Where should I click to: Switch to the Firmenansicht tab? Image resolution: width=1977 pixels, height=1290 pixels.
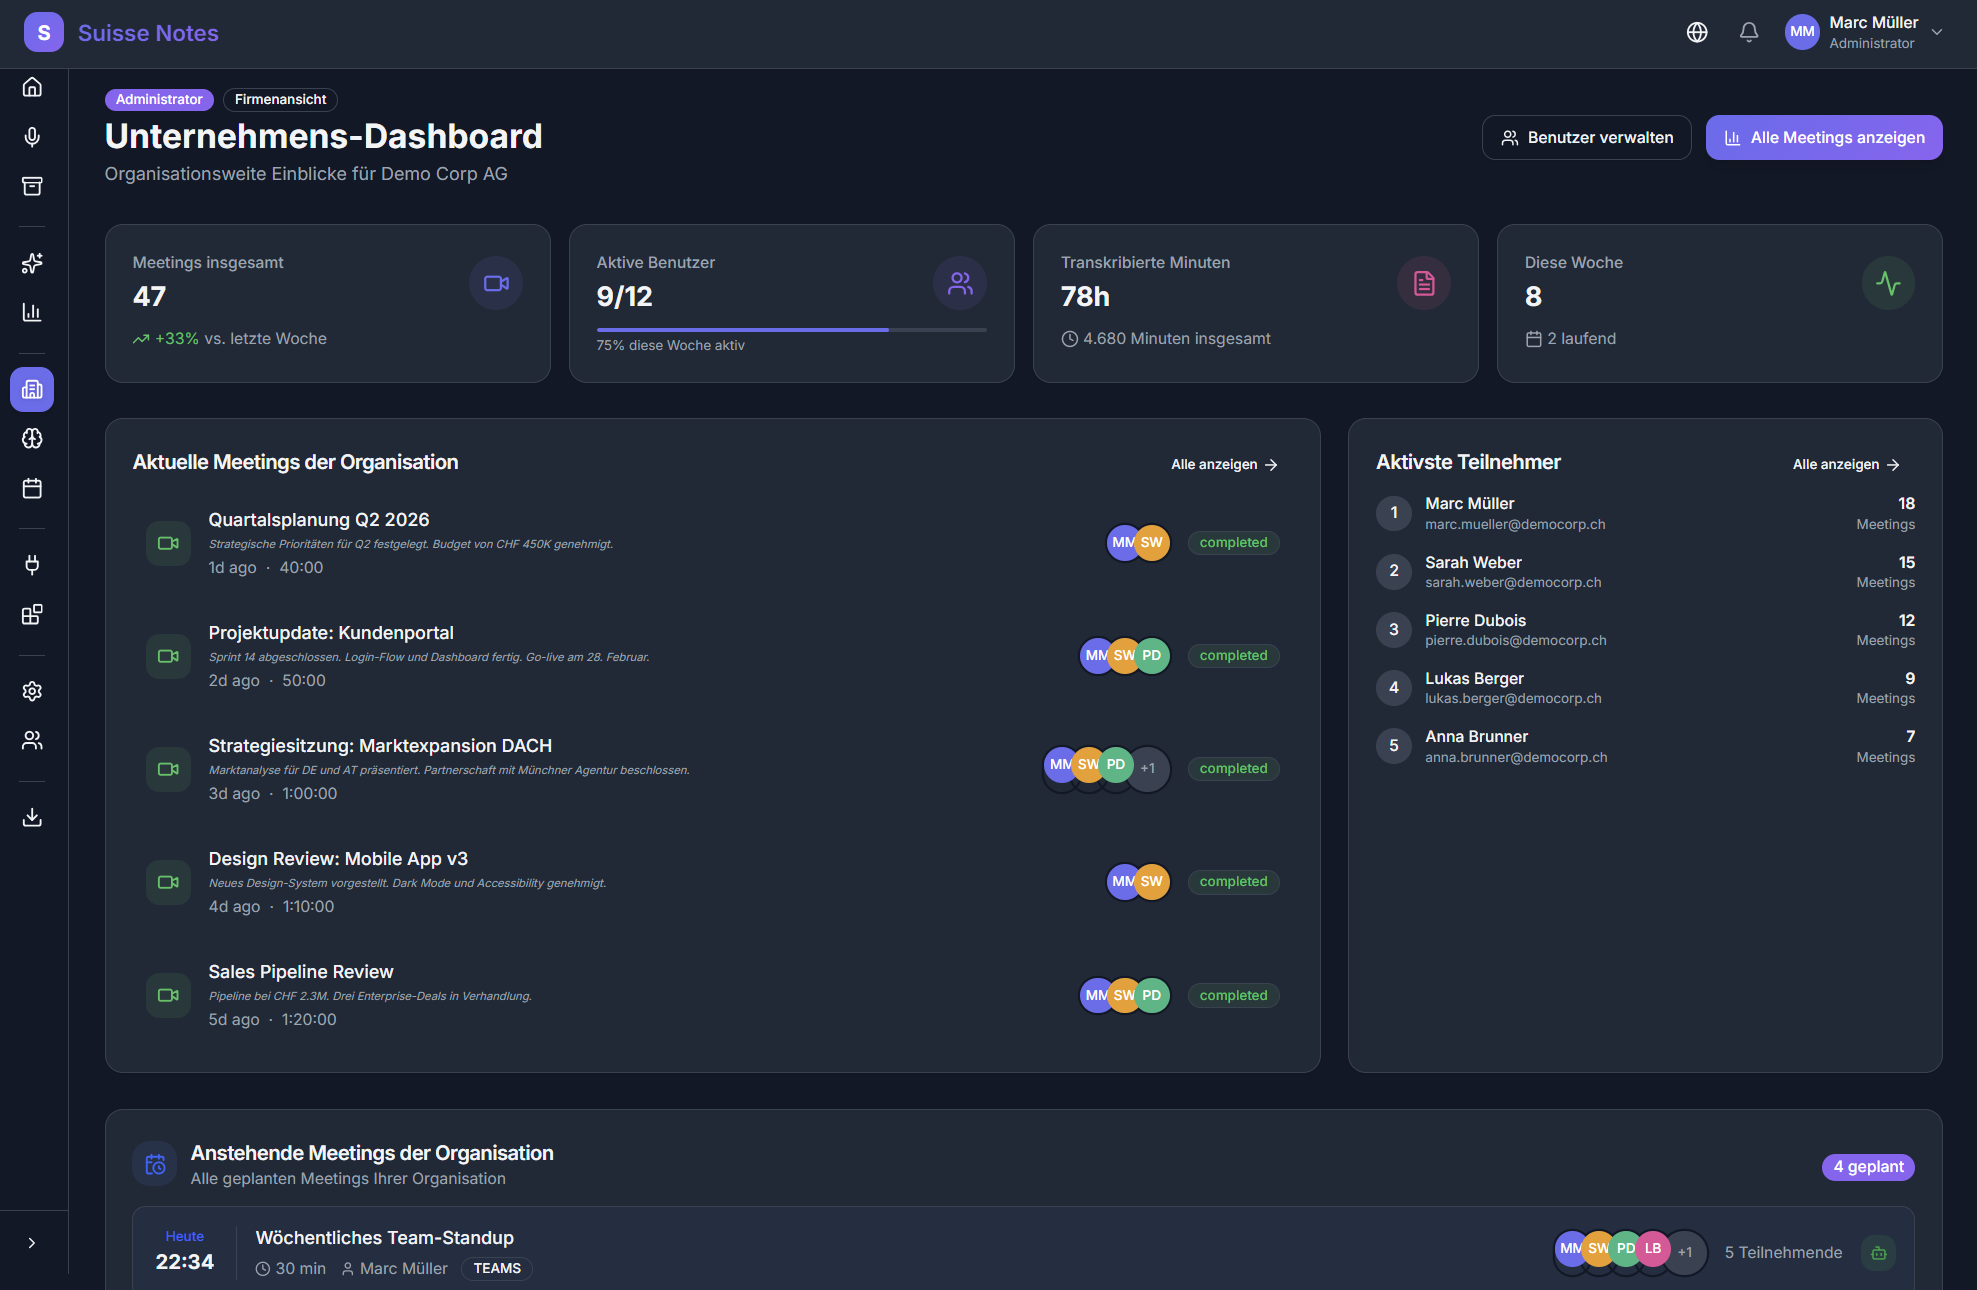(280, 99)
